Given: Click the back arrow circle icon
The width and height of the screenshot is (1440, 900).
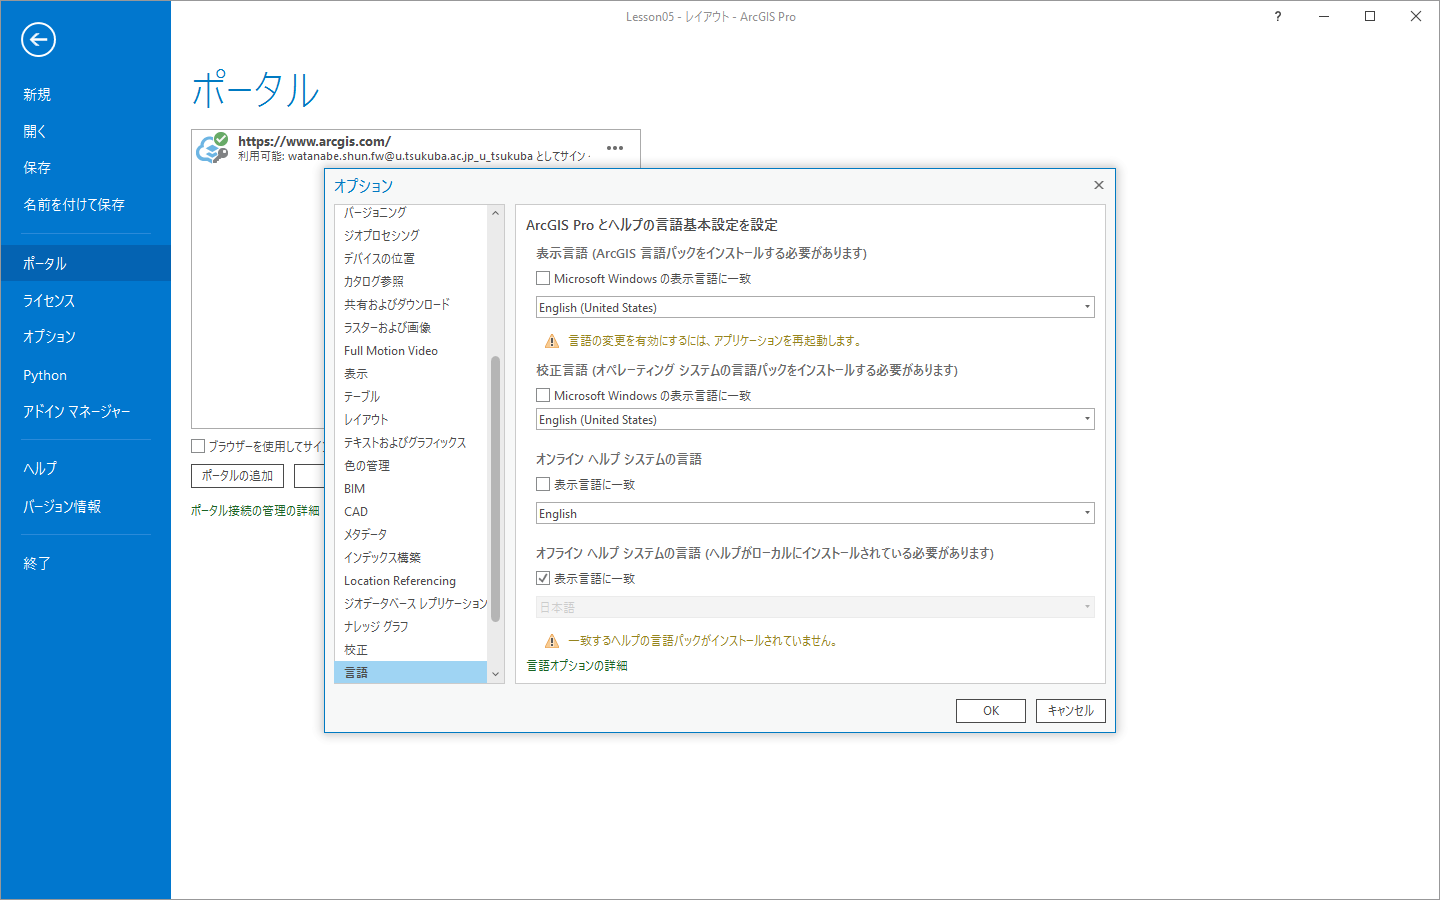Looking at the screenshot, I should [38, 40].
